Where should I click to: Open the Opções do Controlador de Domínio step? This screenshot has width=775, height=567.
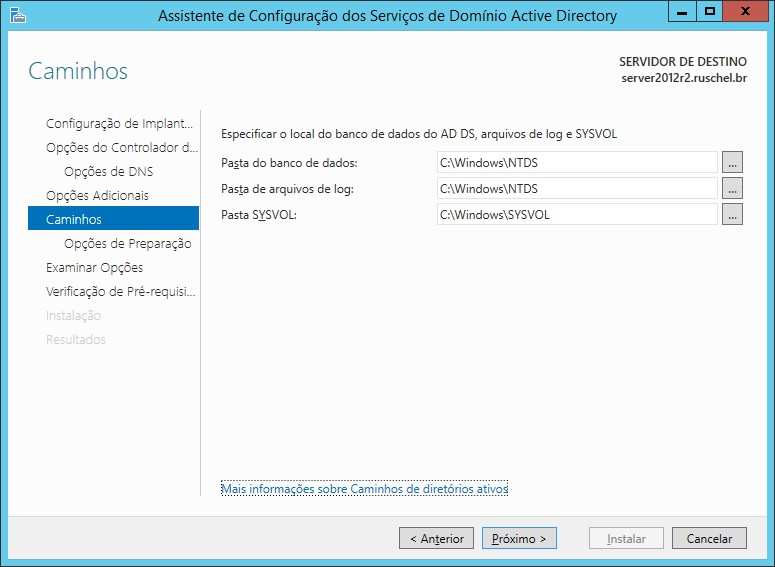click(122, 147)
